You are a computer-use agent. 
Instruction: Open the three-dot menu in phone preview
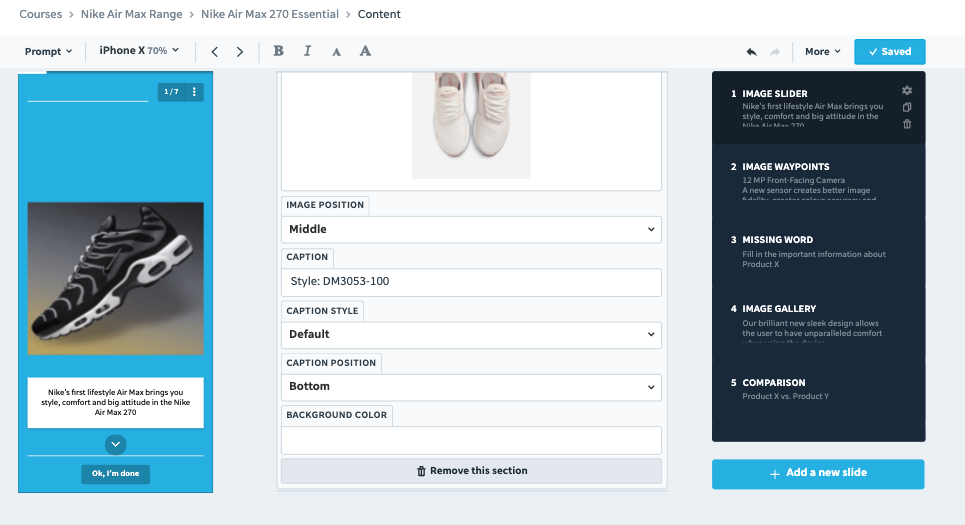point(194,92)
